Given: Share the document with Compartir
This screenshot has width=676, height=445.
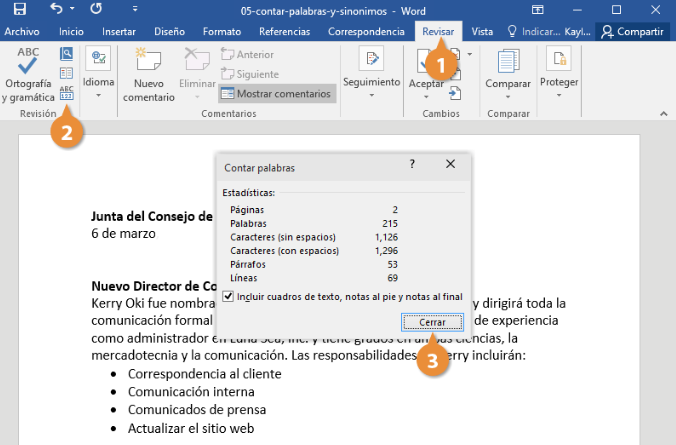Looking at the screenshot, I should coord(632,31).
